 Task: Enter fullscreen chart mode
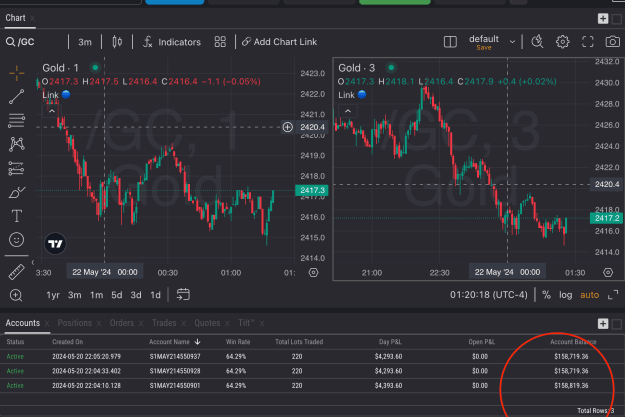coord(588,41)
